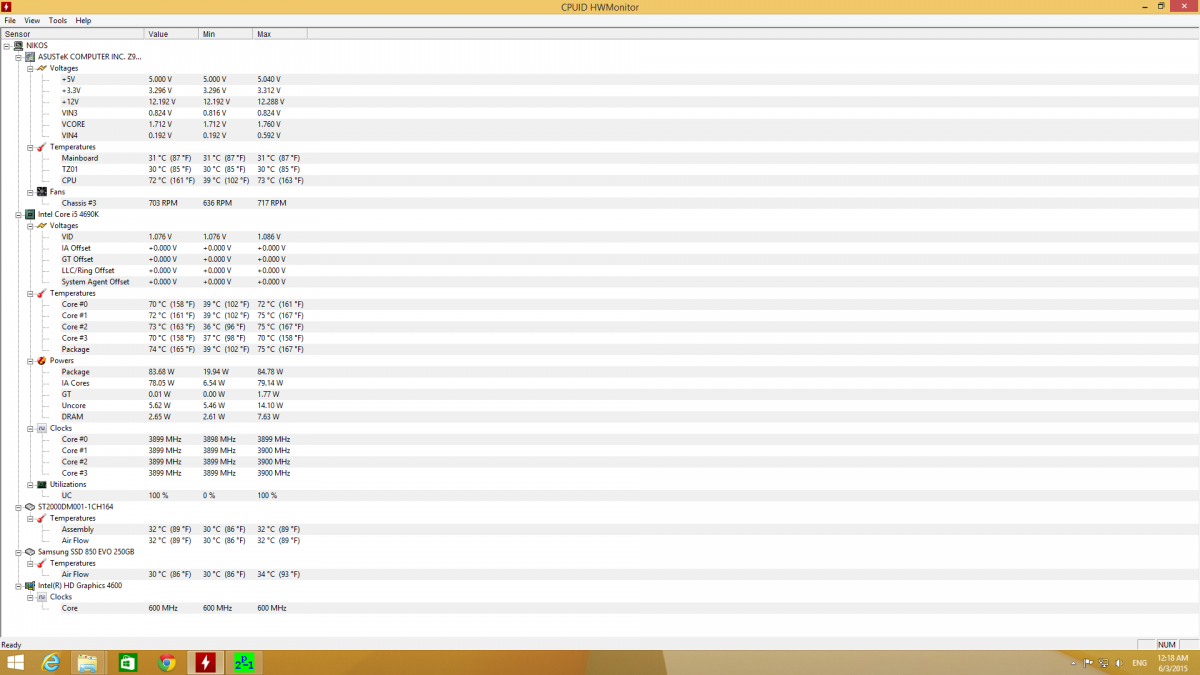Click the network tray icon
The width and height of the screenshot is (1200, 675).
pyautogui.click(x=1102, y=663)
